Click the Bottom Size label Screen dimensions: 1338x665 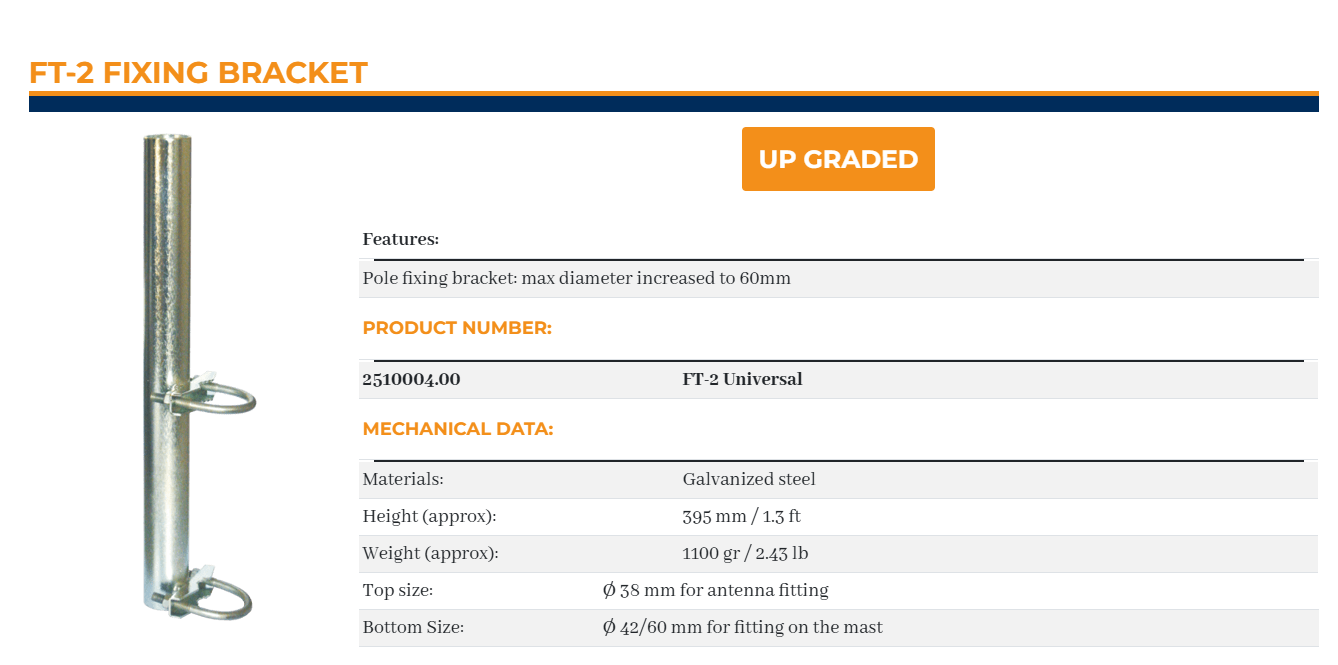click(413, 627)
